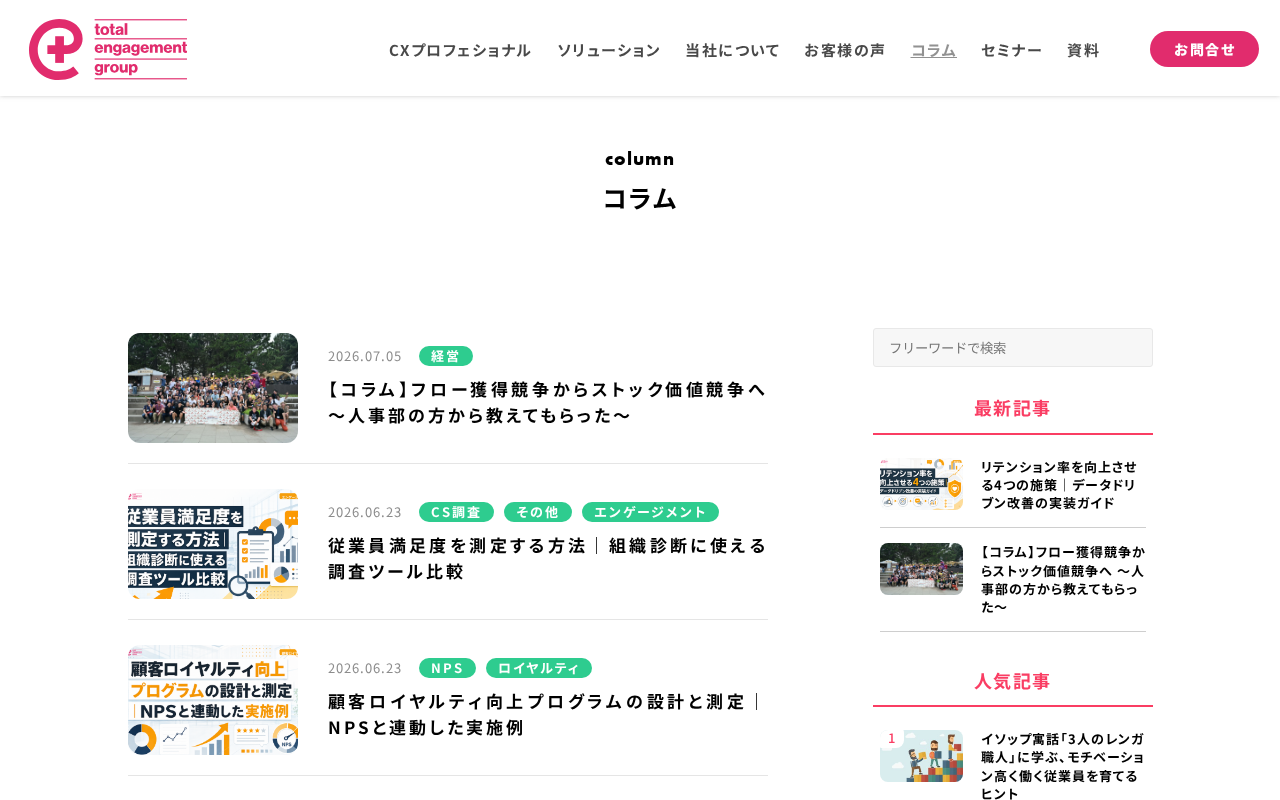The width and height of the screenshot is (1280, 800).
Task: Open the CXプロフェショナル menu
Action: pyautogui.click(x=460, y=50)
